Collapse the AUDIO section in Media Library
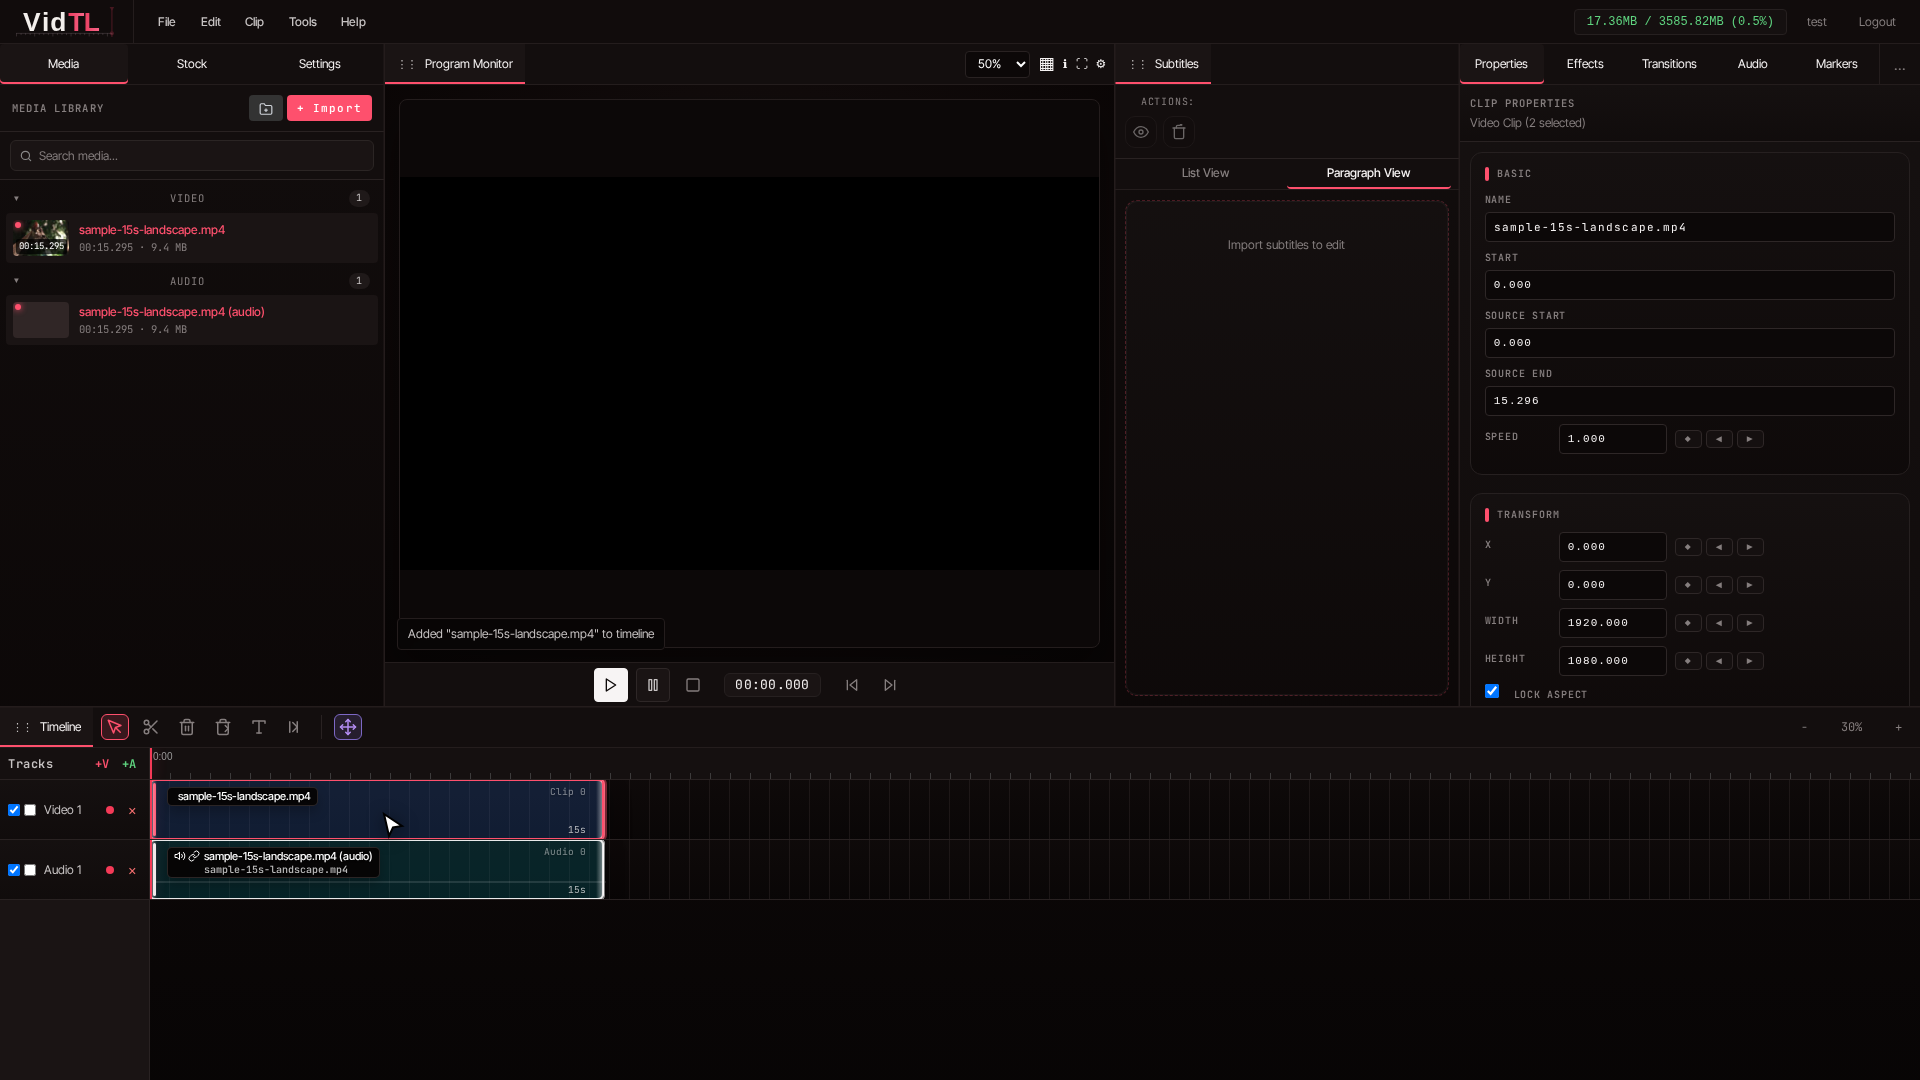Image resolution: width=1920 pixels, height=1080 pixels. (17, 281)
